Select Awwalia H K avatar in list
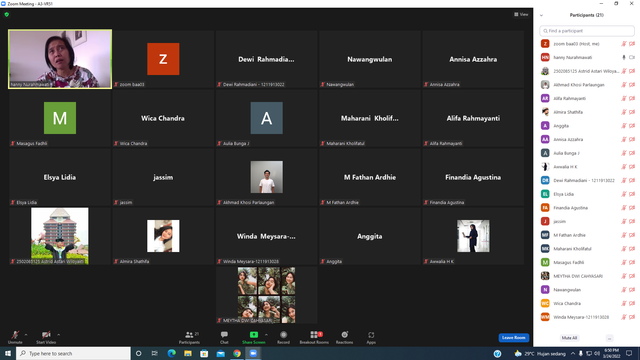640x360 pixels. pyautogui.click(x=545, y=167)
